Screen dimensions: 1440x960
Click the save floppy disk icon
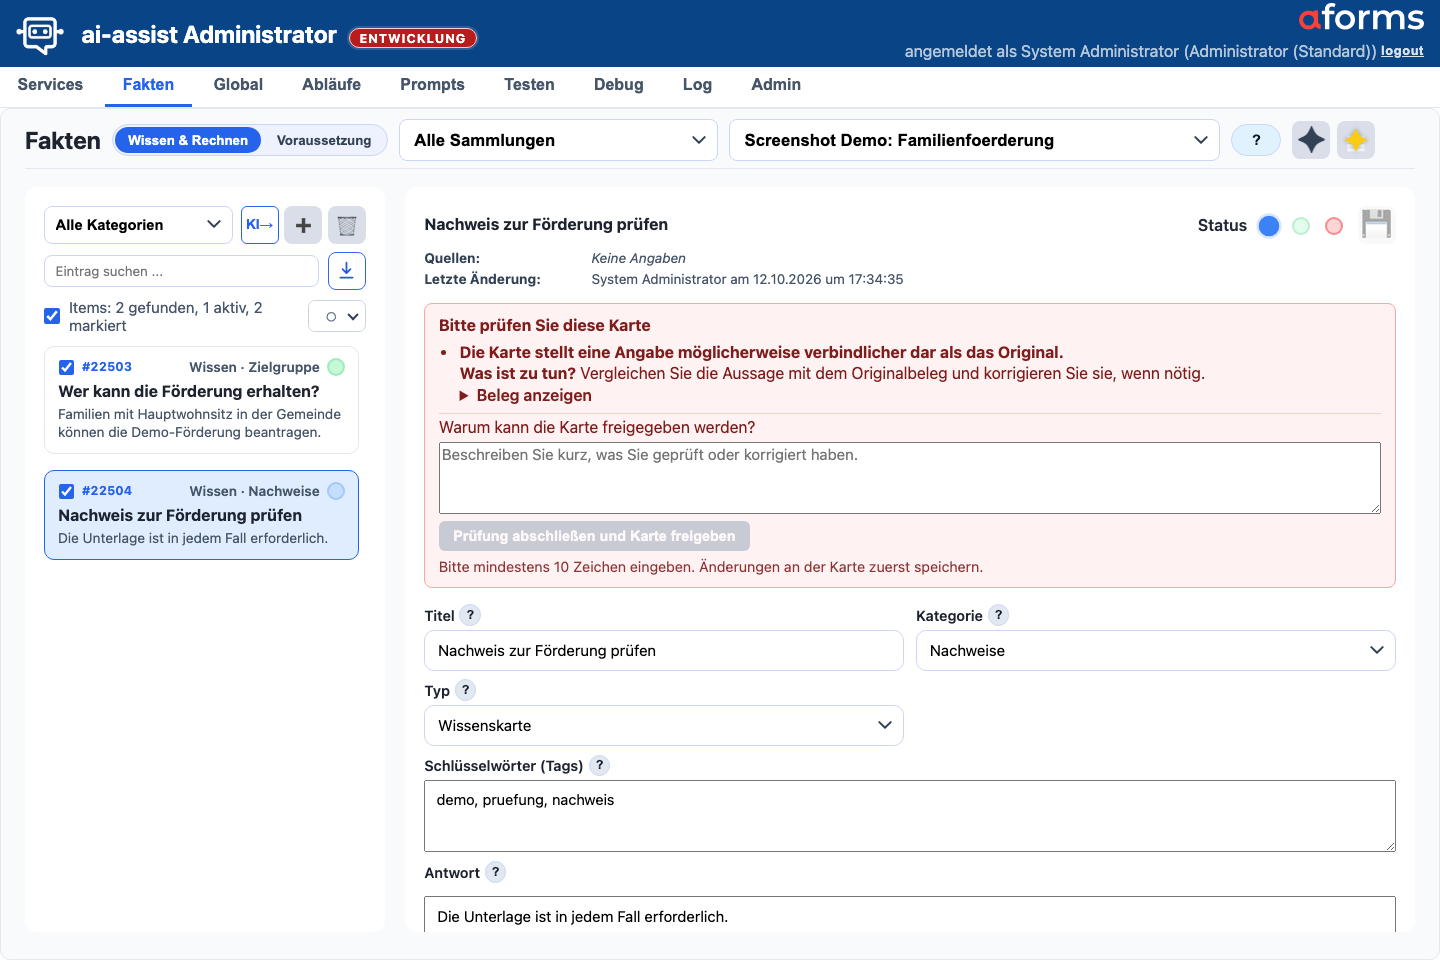[1376, 224]
